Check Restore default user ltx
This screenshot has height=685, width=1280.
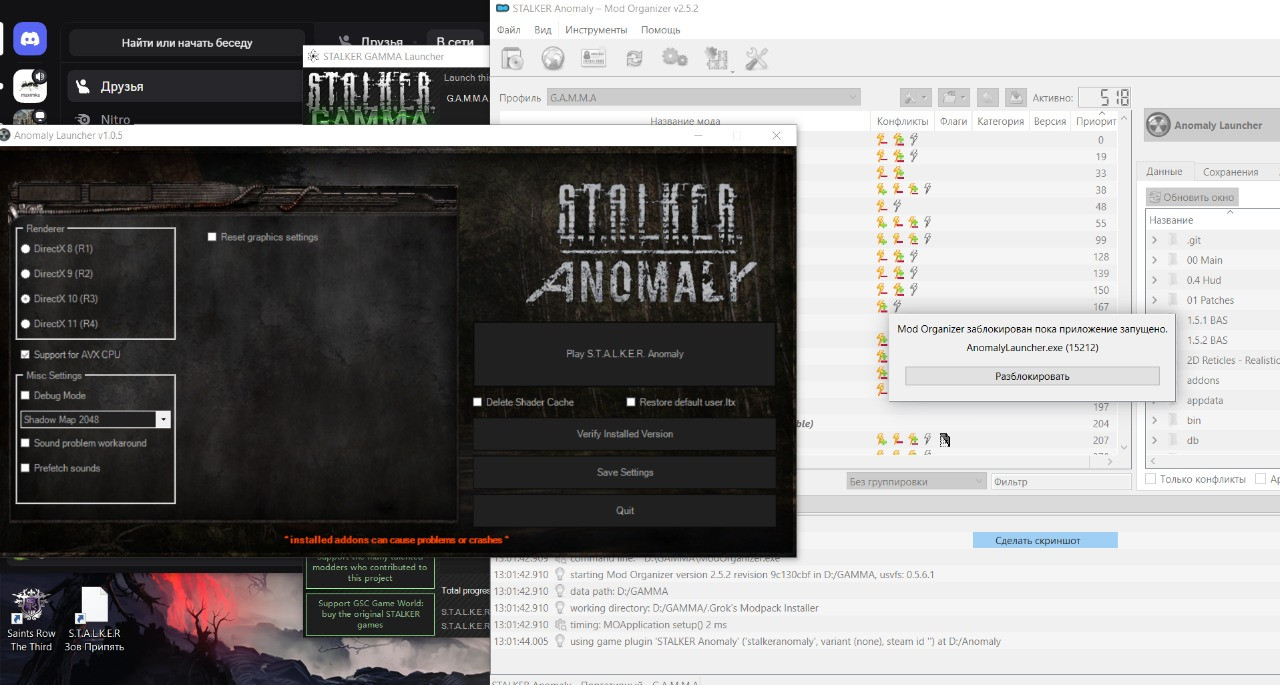pyautogui.click(x=631, y=402)
